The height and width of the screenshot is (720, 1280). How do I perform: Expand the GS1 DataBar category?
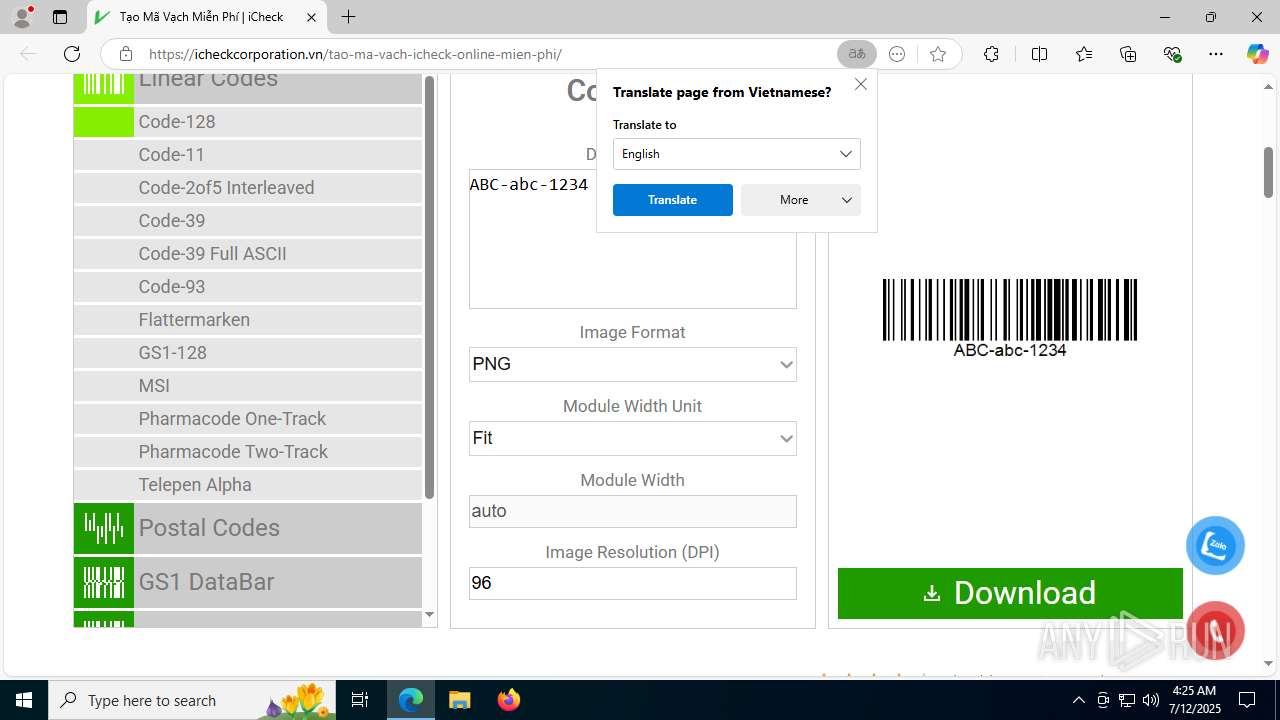248,582
